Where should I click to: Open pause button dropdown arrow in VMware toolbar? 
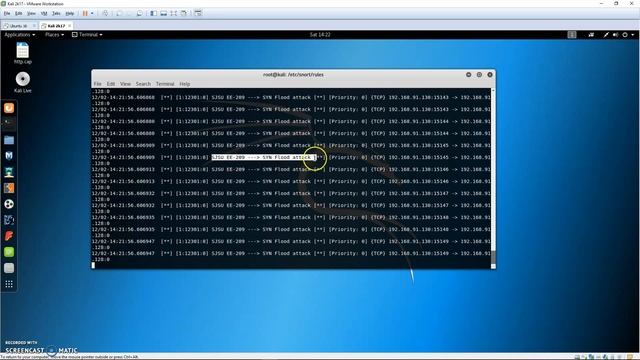click(92, 13)
